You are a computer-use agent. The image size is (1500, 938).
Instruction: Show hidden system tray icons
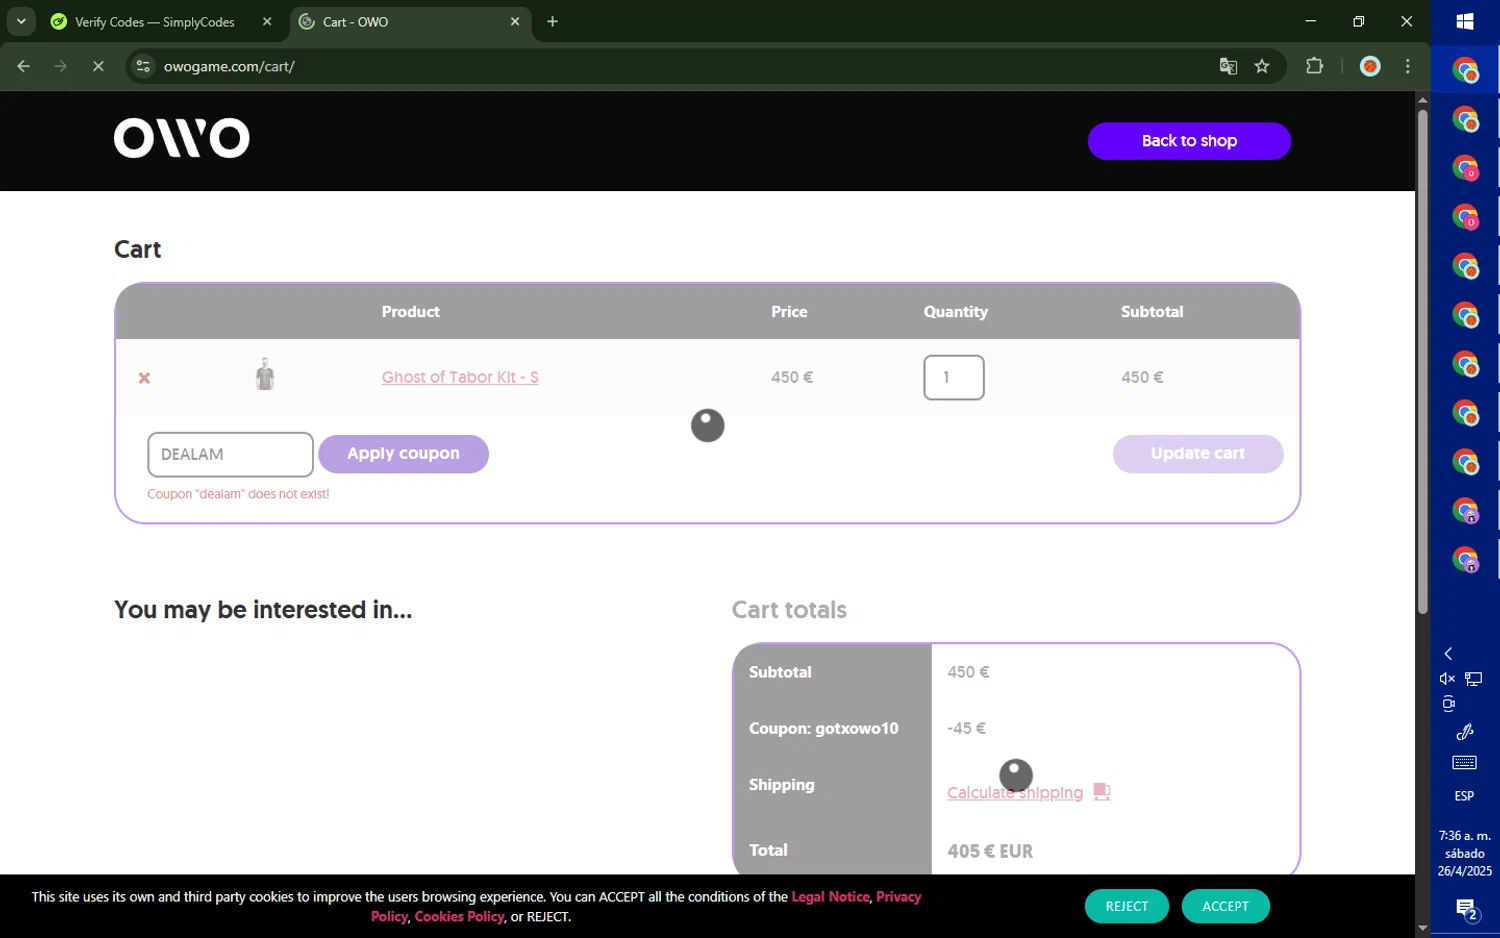click(1448, 653)
